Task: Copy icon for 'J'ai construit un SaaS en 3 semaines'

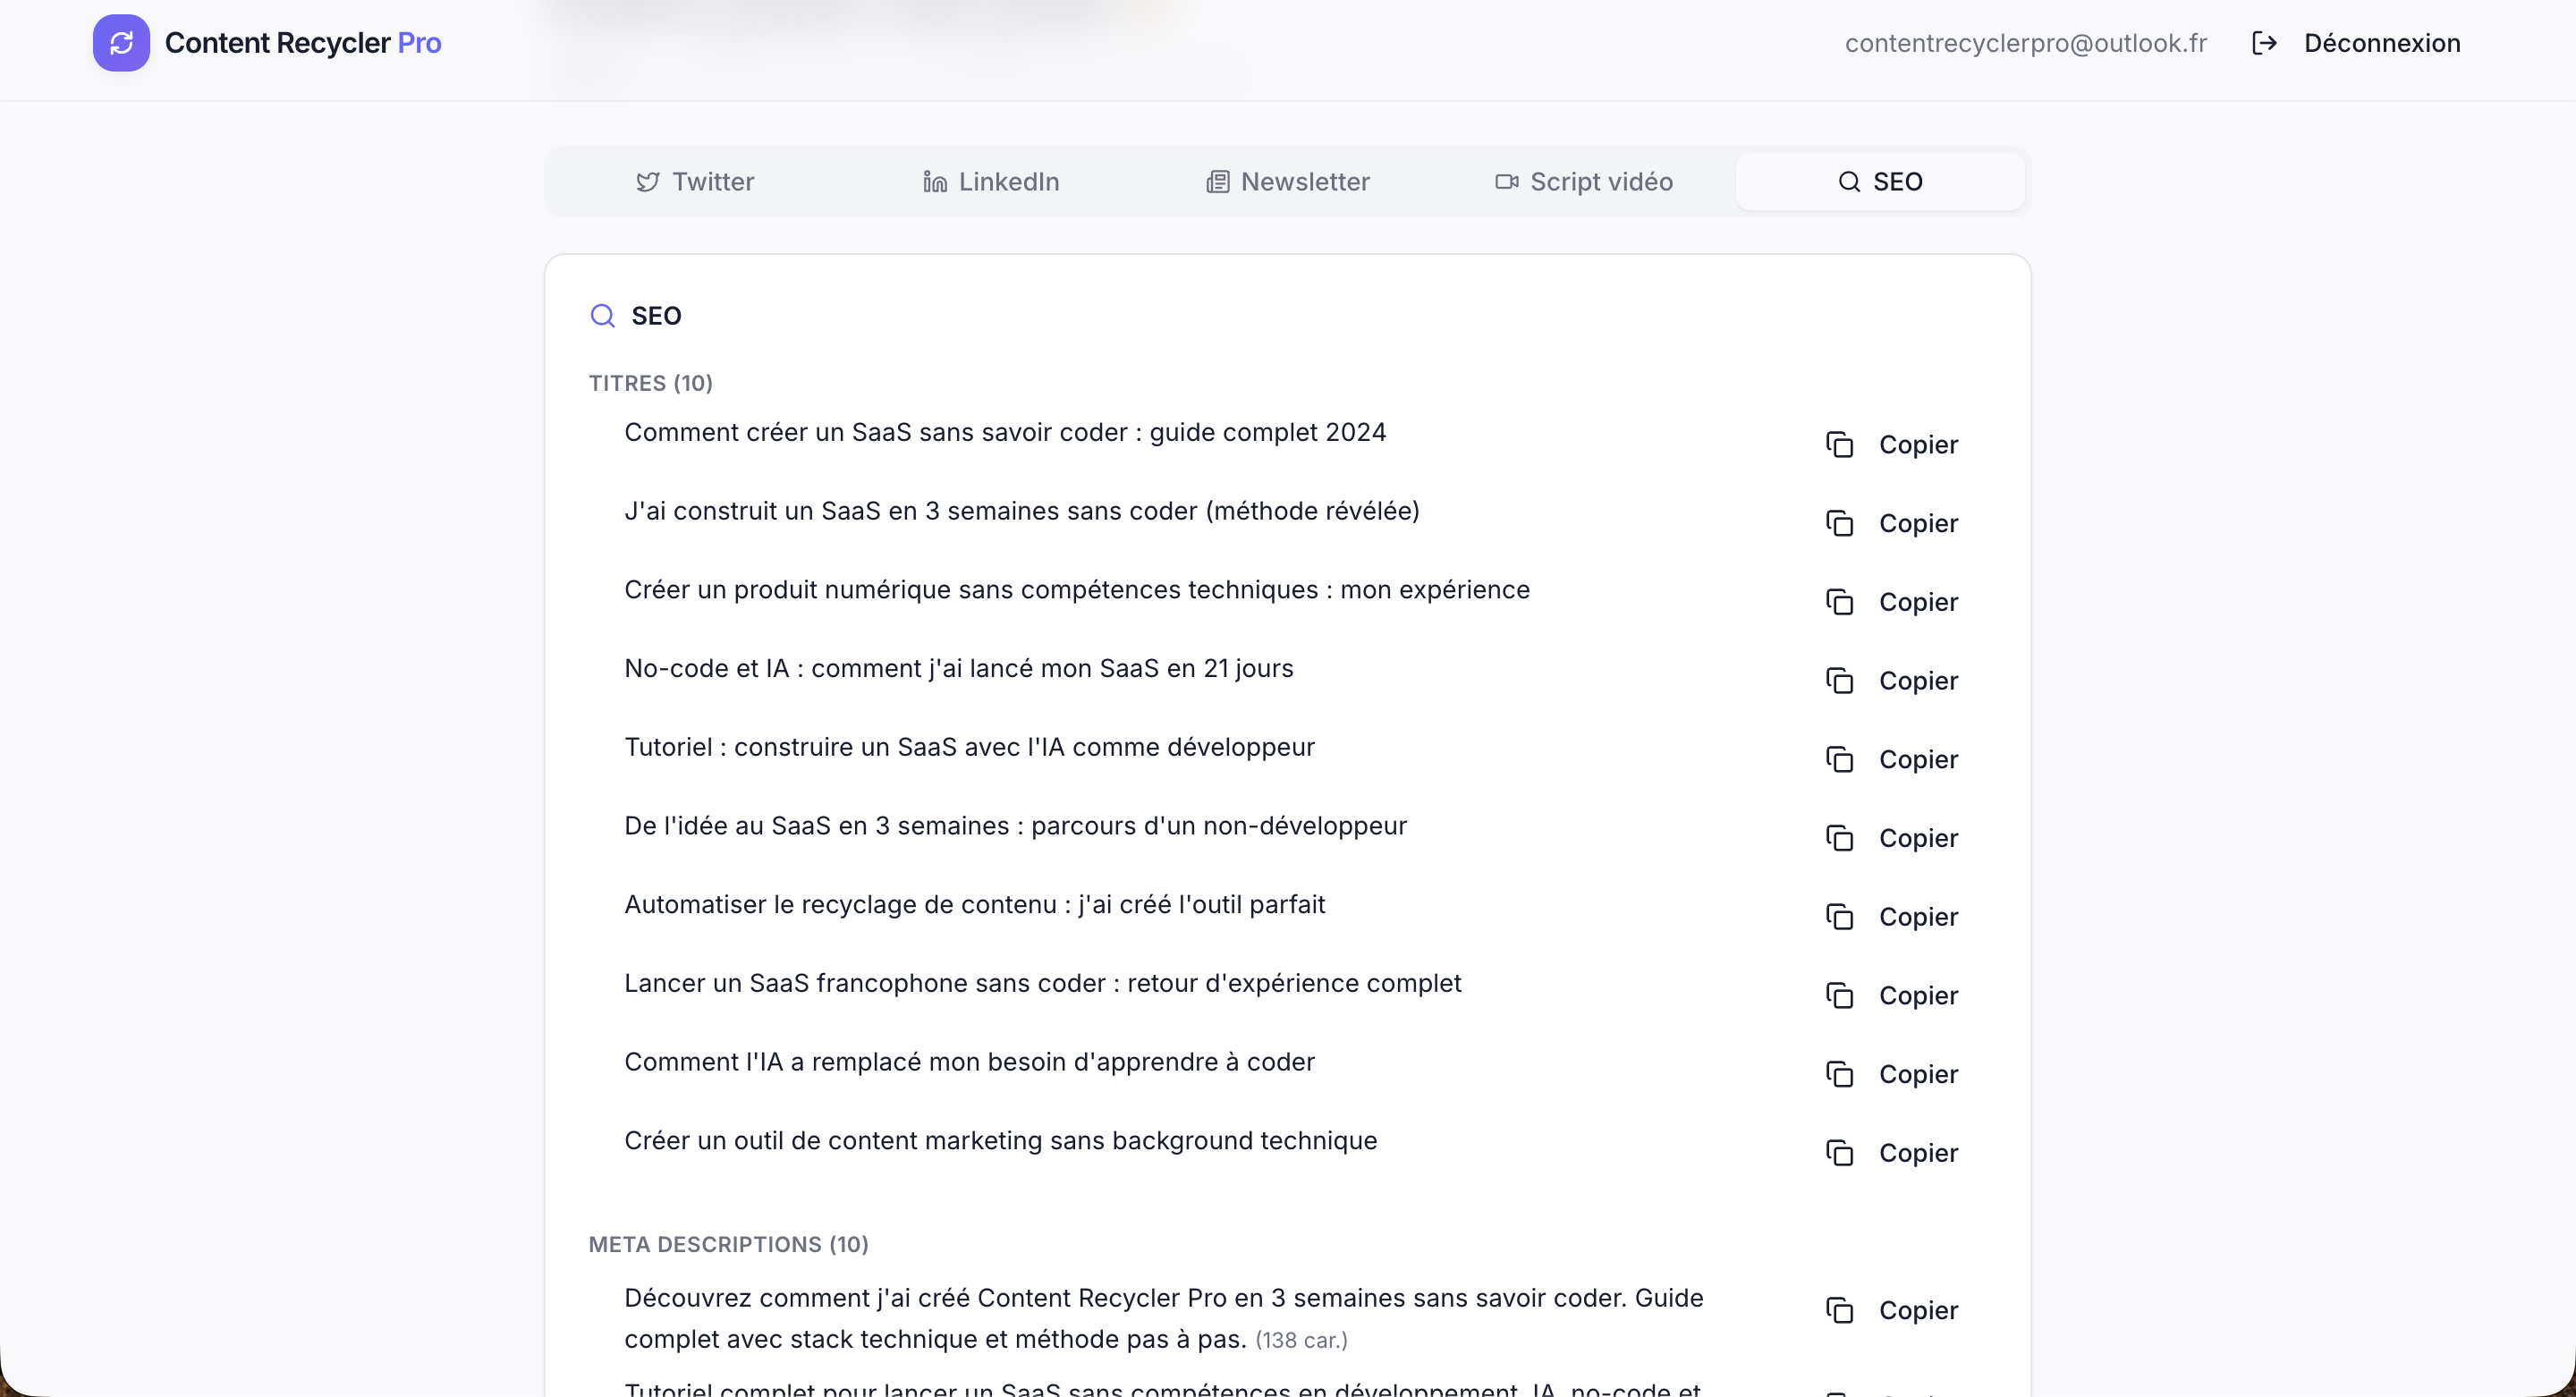Action: point(1839,524)
